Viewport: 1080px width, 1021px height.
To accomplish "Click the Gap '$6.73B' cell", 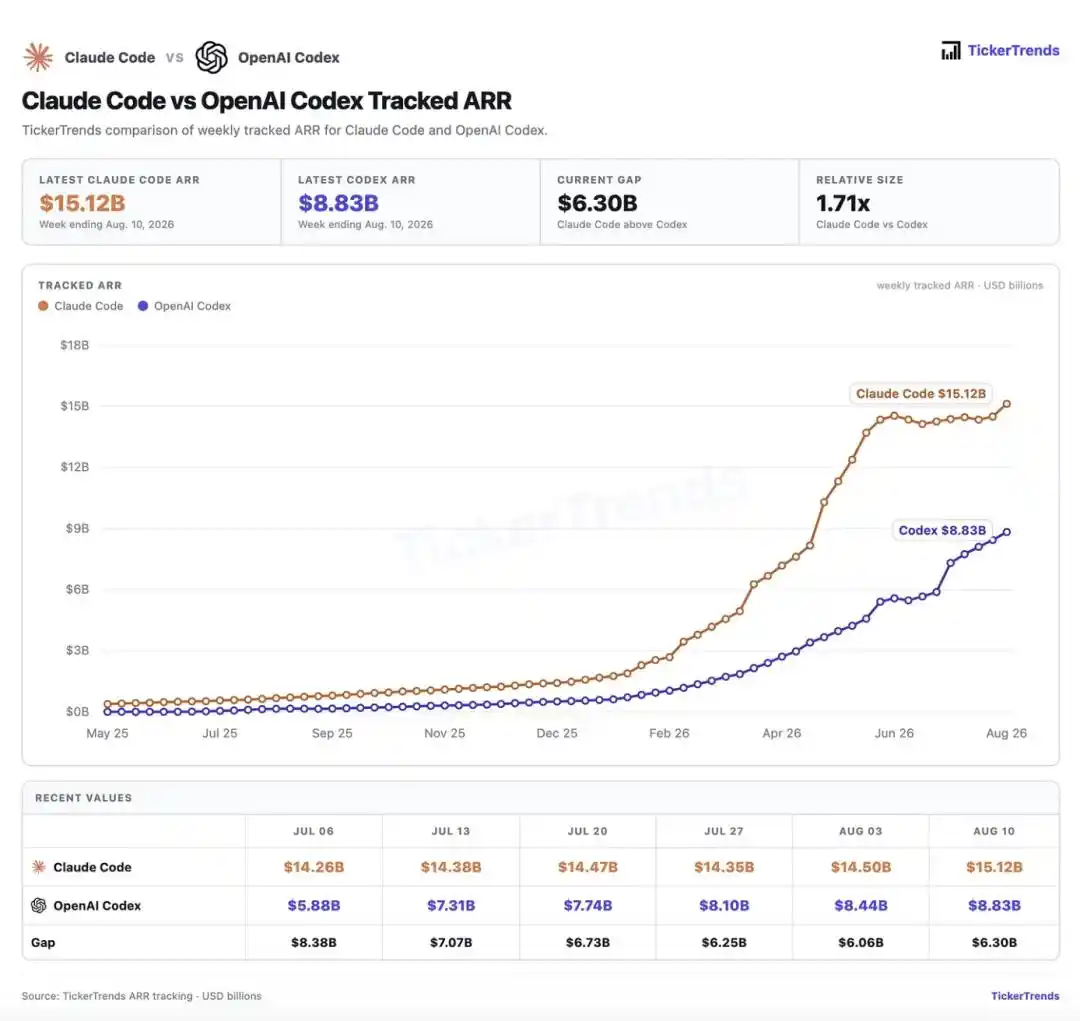I will pyautogui.click(x=588, y=942).
